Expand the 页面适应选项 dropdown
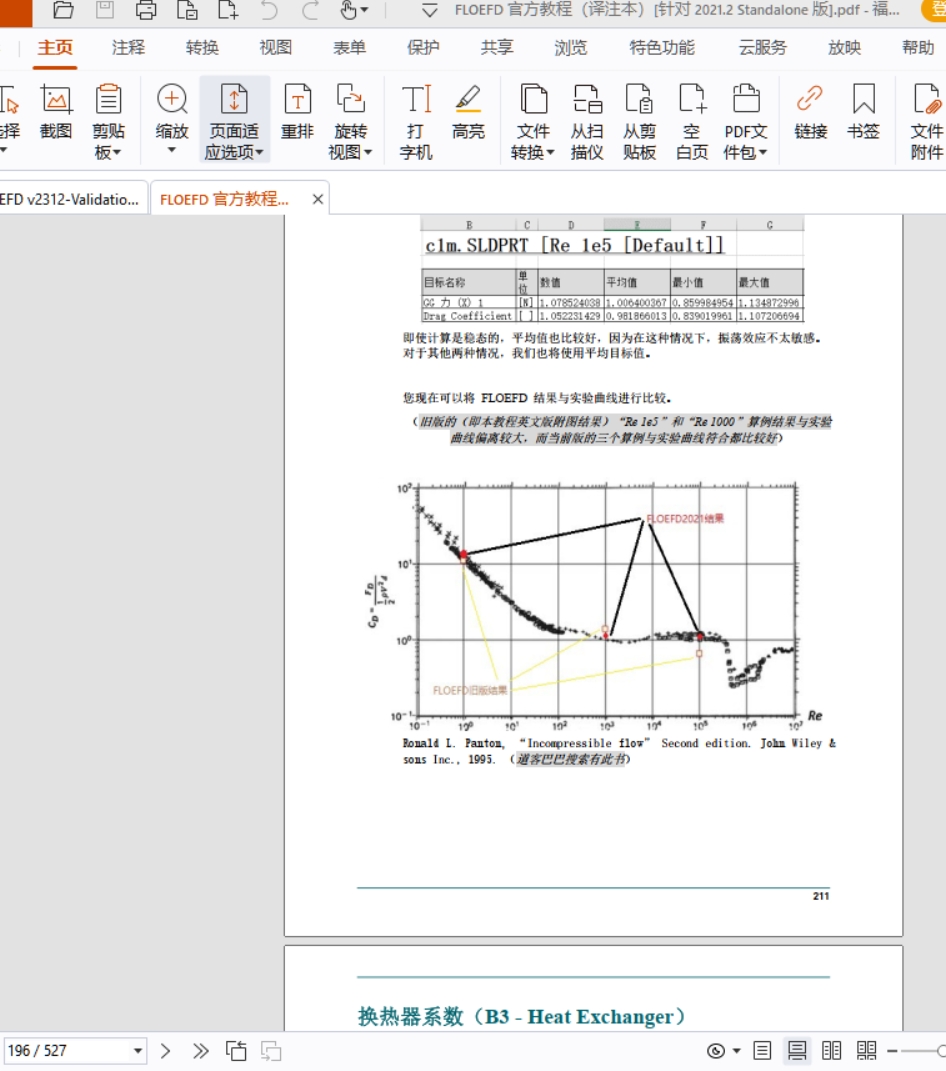Screen dimensions: 946x1071 234,122
